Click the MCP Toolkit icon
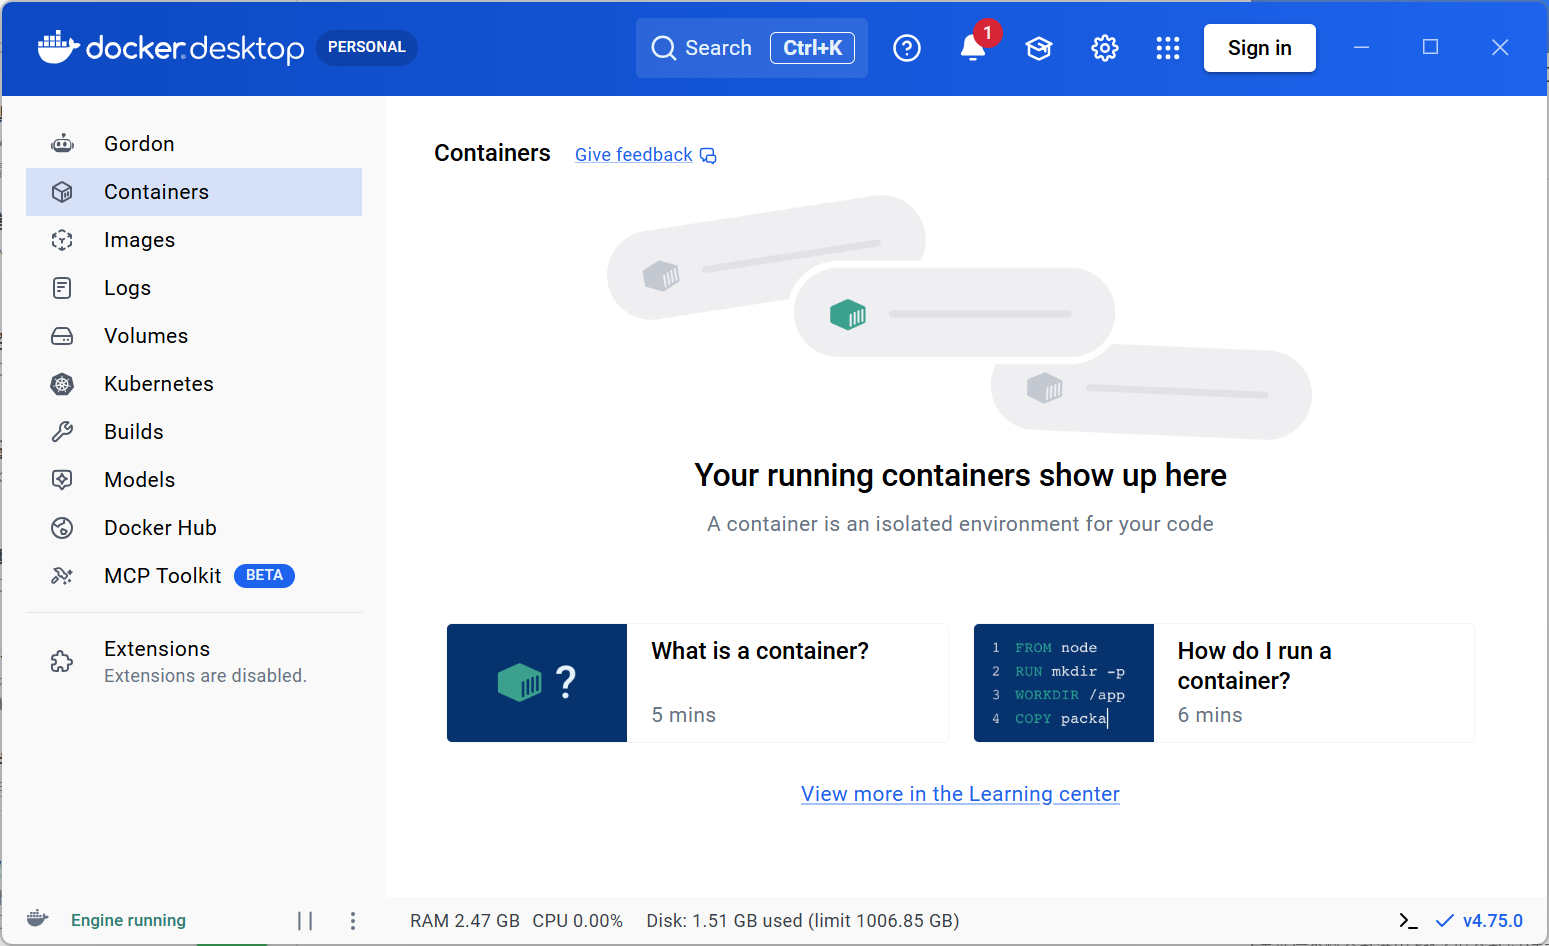This screenshot has width=1549, height=946. pos(62,576)
